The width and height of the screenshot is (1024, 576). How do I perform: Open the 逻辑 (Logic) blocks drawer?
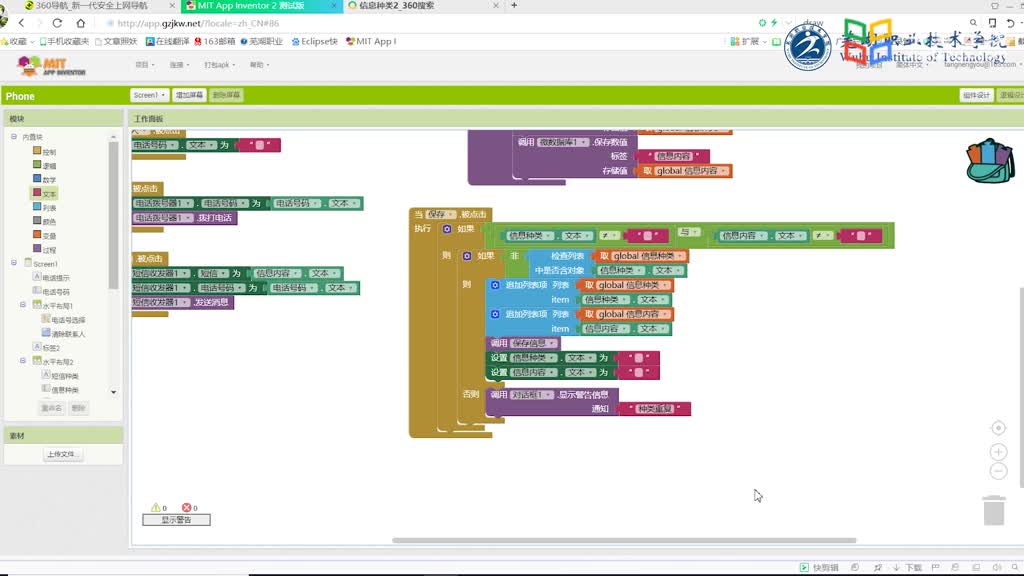point(44,165)
